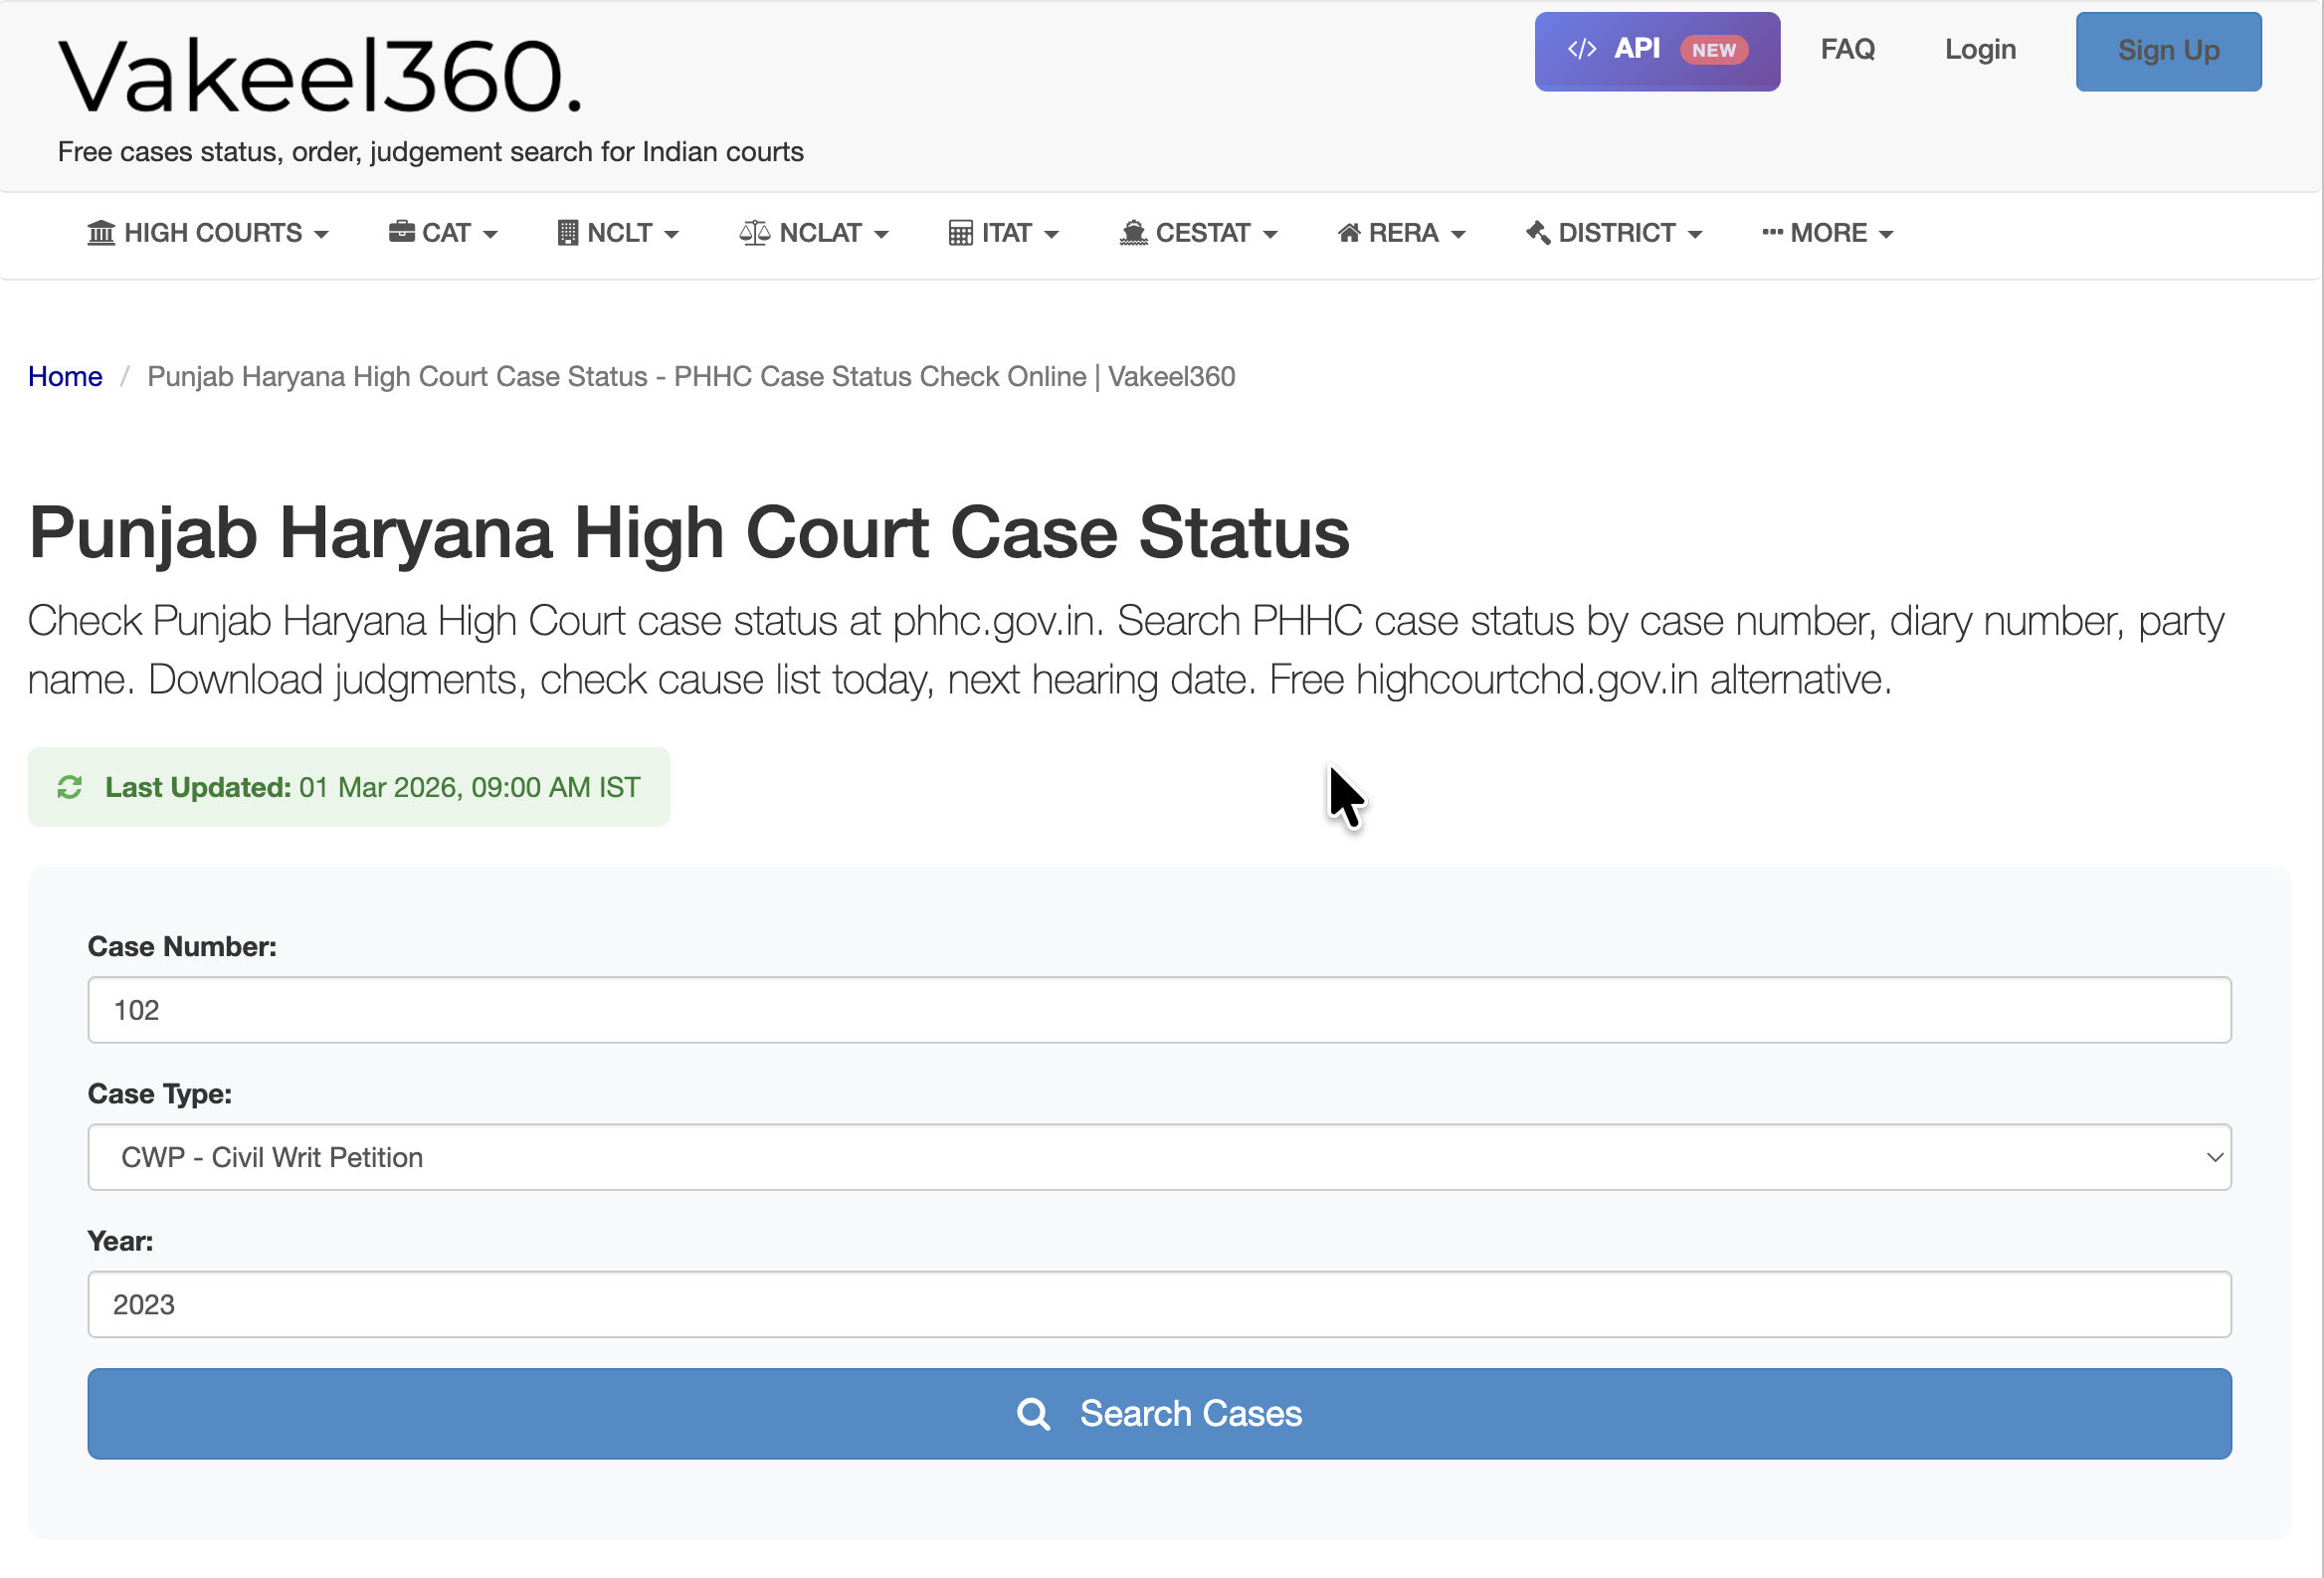Expand the HIGH COURTS dropdown chevron
This screenshot has height=1578, width=2324.
322,235
